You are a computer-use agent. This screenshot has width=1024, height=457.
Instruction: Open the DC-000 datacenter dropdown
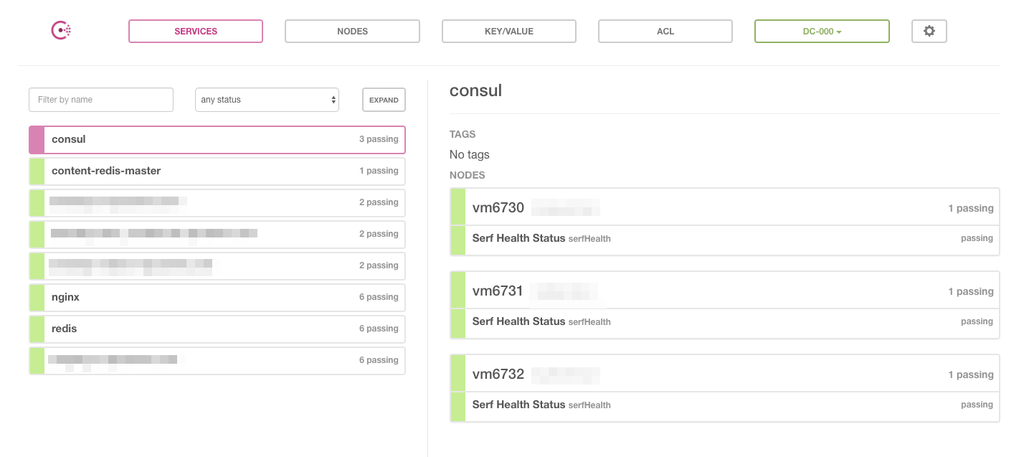(822, 31)
